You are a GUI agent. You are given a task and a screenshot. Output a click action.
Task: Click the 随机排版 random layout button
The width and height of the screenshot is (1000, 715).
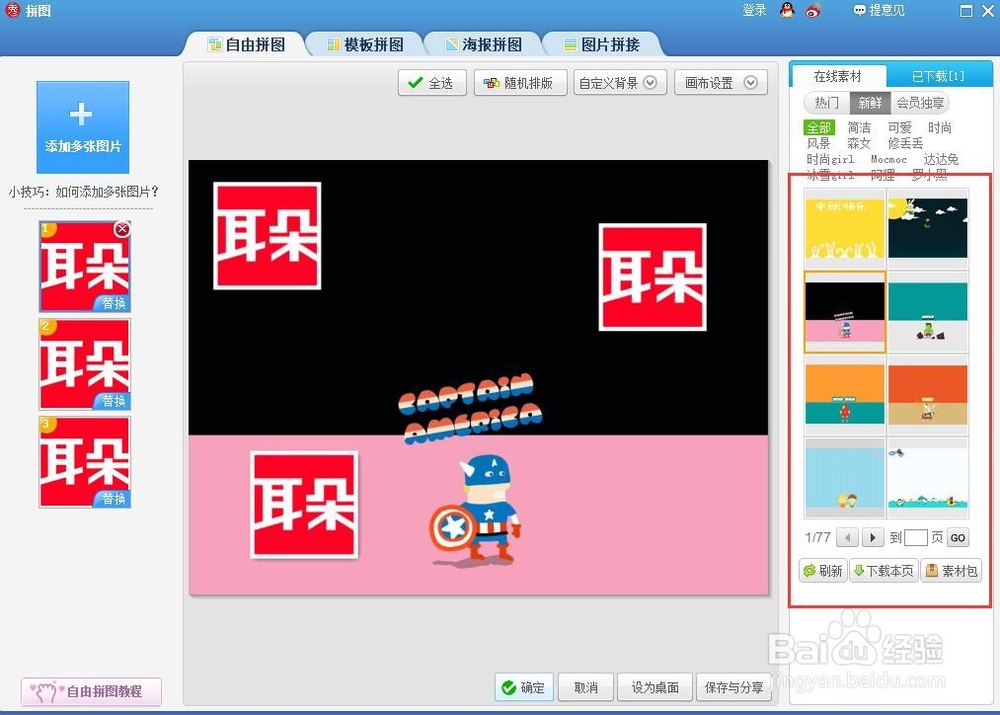coord(520,83)
